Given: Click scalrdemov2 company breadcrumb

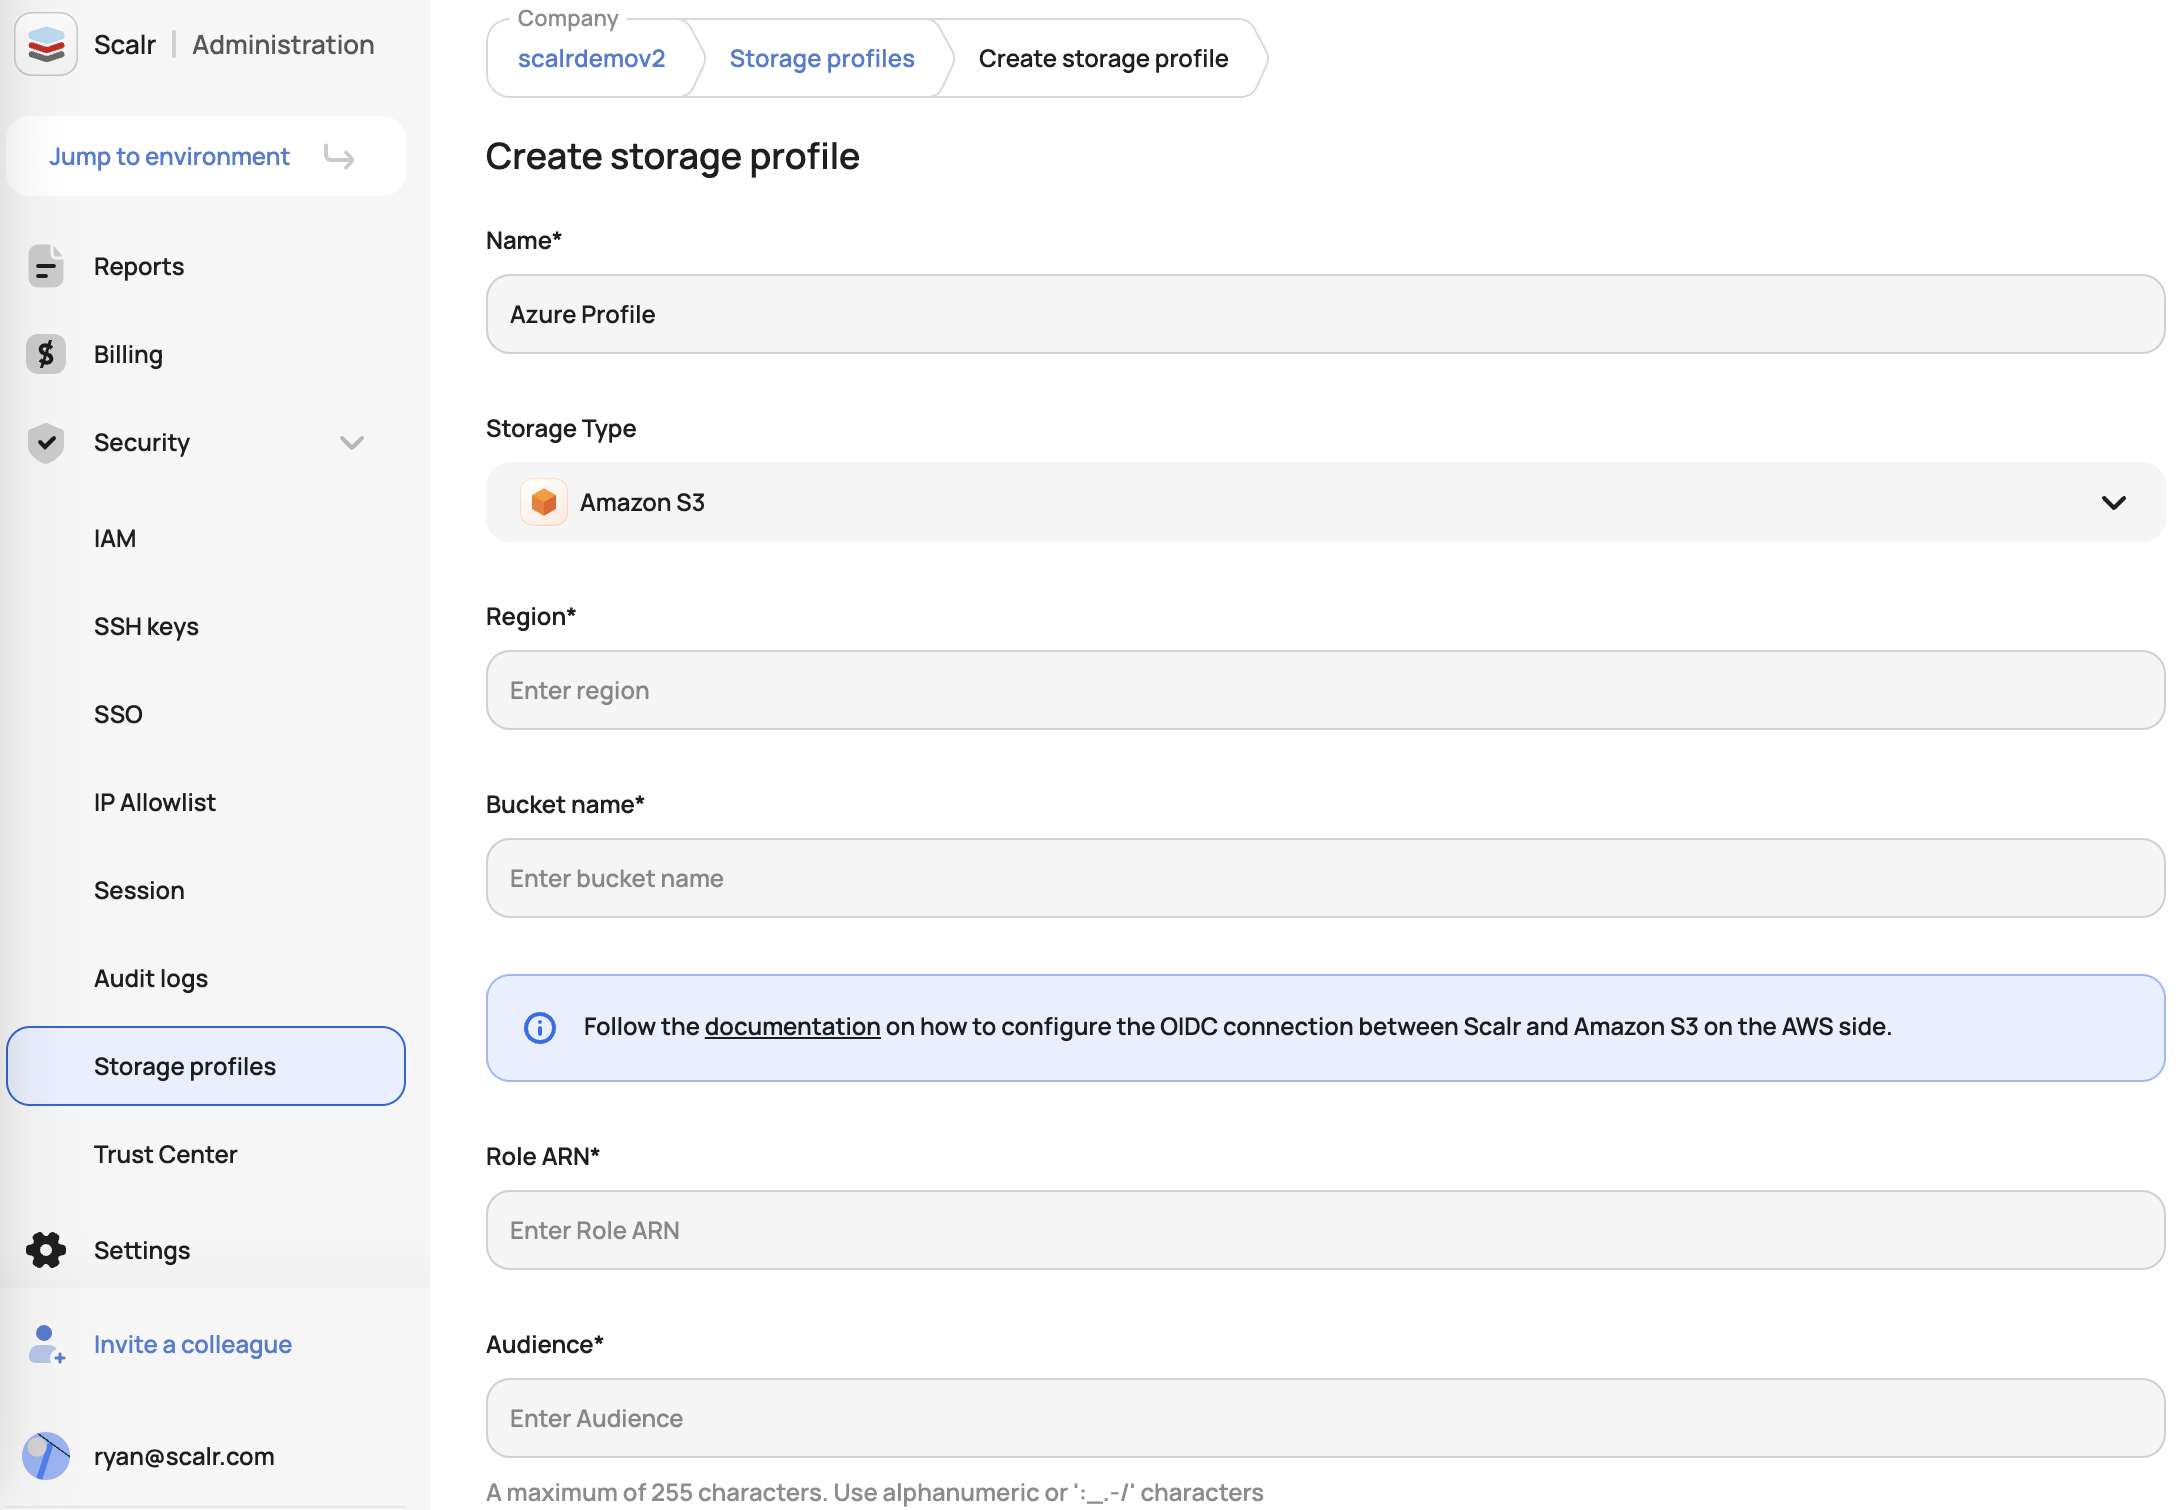Looking at the screenshot, I should click(591, 59).
